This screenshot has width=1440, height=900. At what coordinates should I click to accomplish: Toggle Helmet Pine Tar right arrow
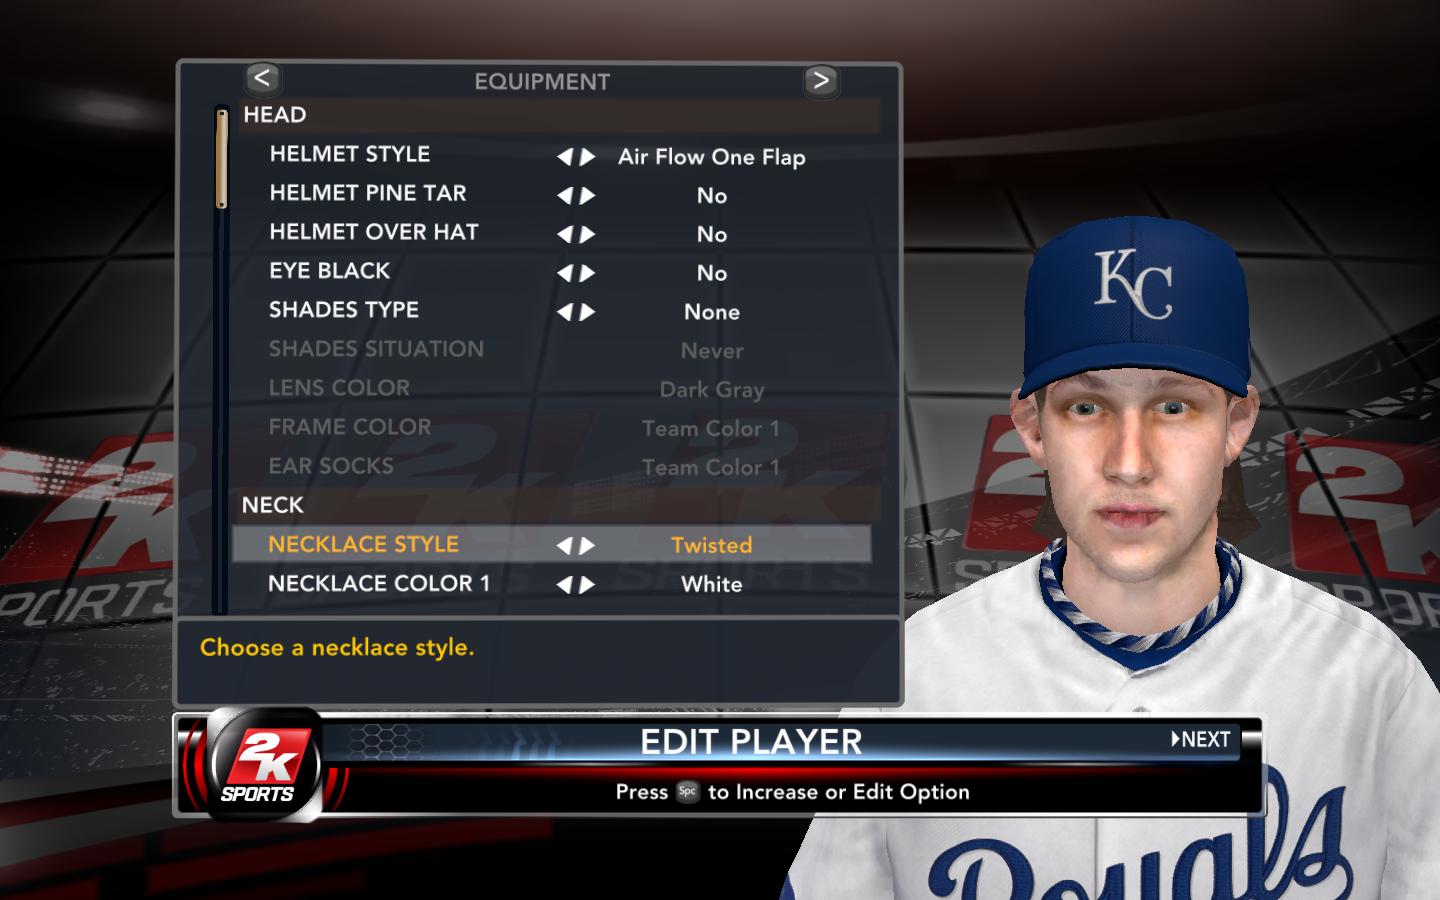coord(588,196)
